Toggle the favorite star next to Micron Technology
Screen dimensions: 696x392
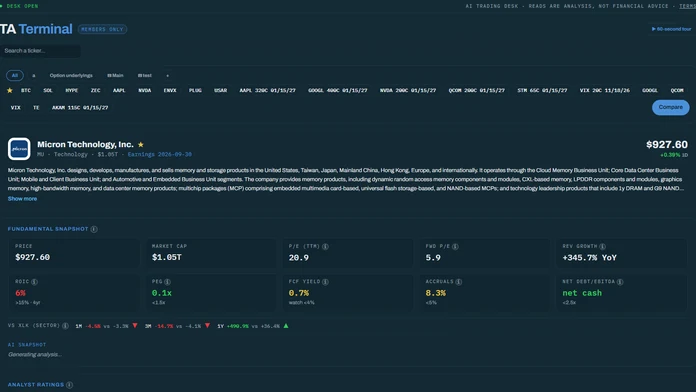point(141,145)
